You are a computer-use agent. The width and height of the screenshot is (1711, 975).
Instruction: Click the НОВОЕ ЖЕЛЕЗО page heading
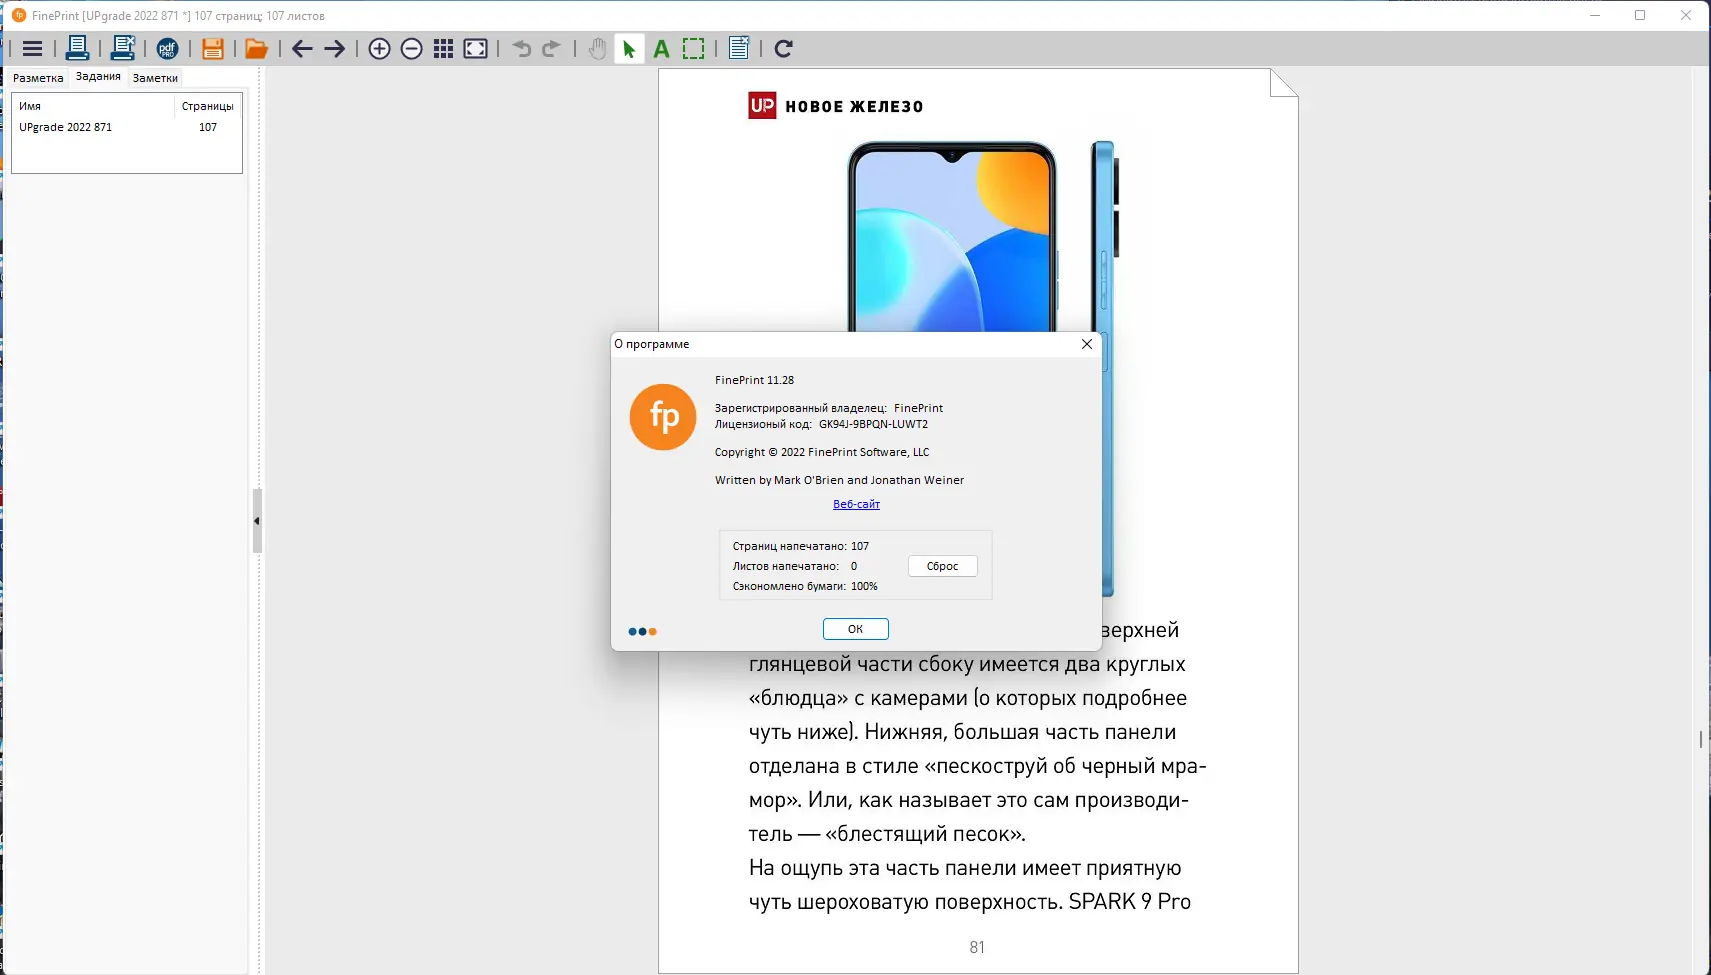pos(854,107)
